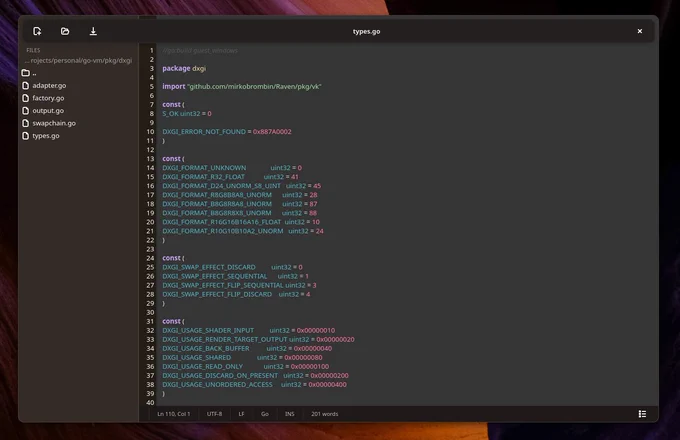Click line number 13 in the gutter
Image resolution: width=680 pixels, height=440 pixels.
pyautogui.click(x=150, y=159)
